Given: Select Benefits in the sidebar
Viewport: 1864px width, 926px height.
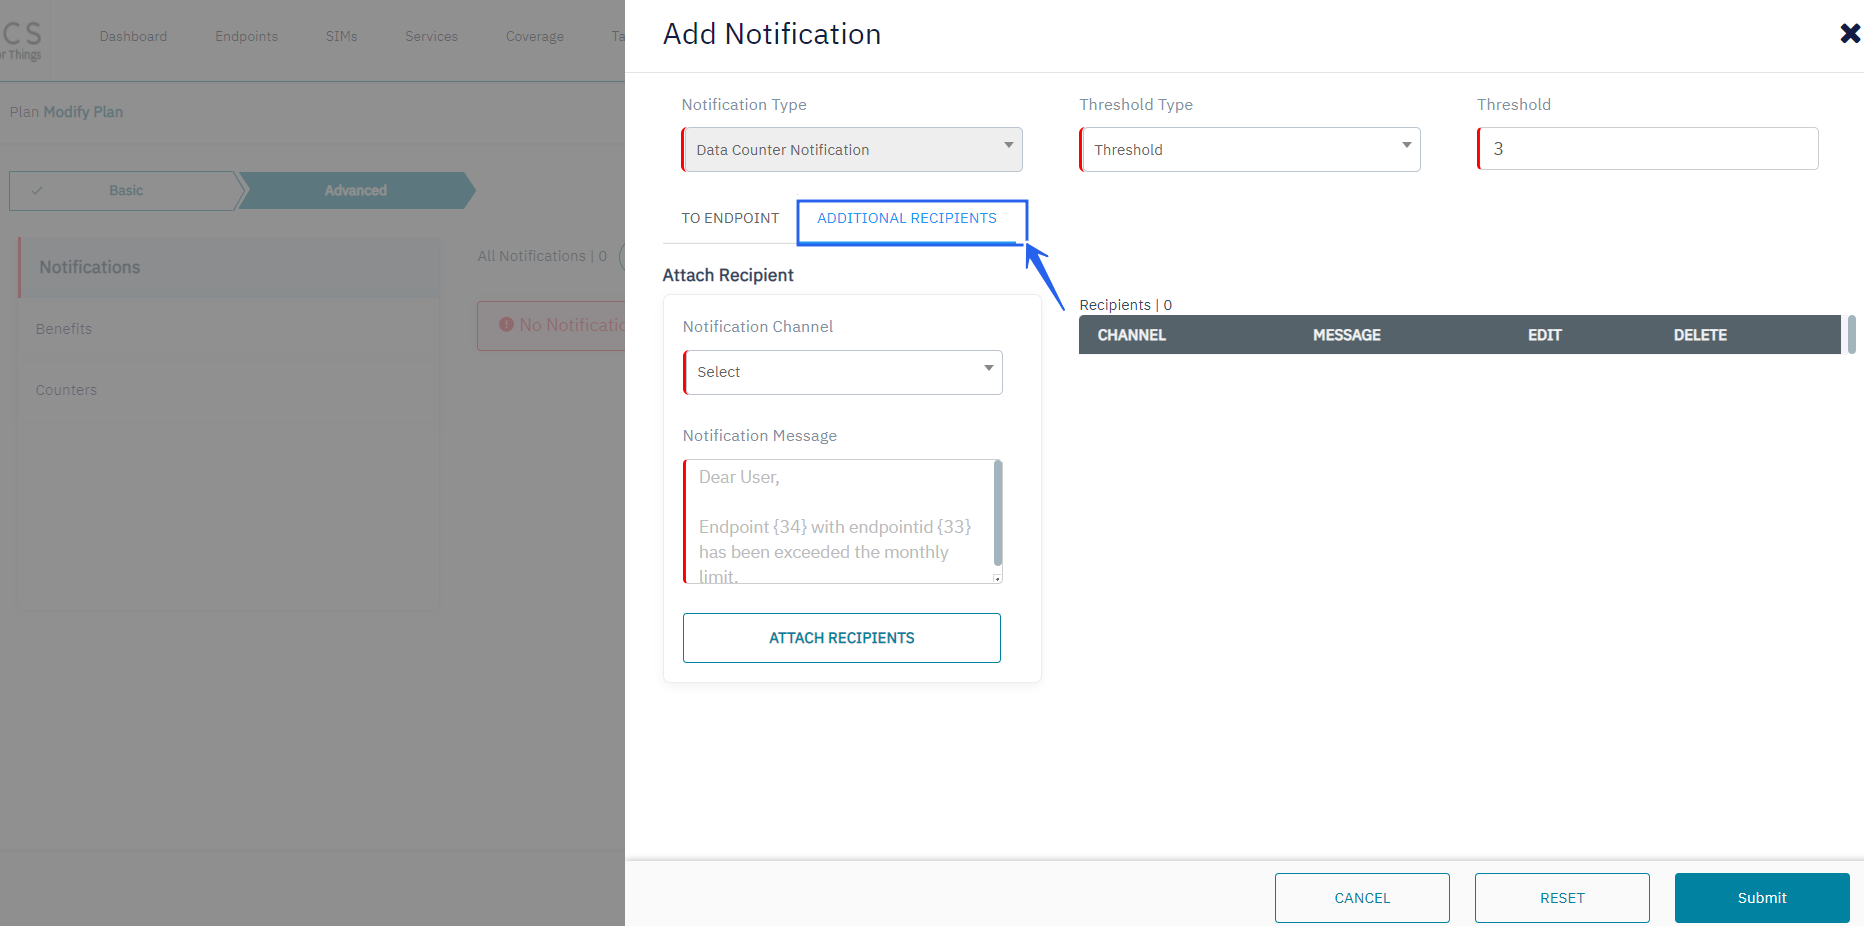Looking at the screenshot, I should tap(64, 329).
